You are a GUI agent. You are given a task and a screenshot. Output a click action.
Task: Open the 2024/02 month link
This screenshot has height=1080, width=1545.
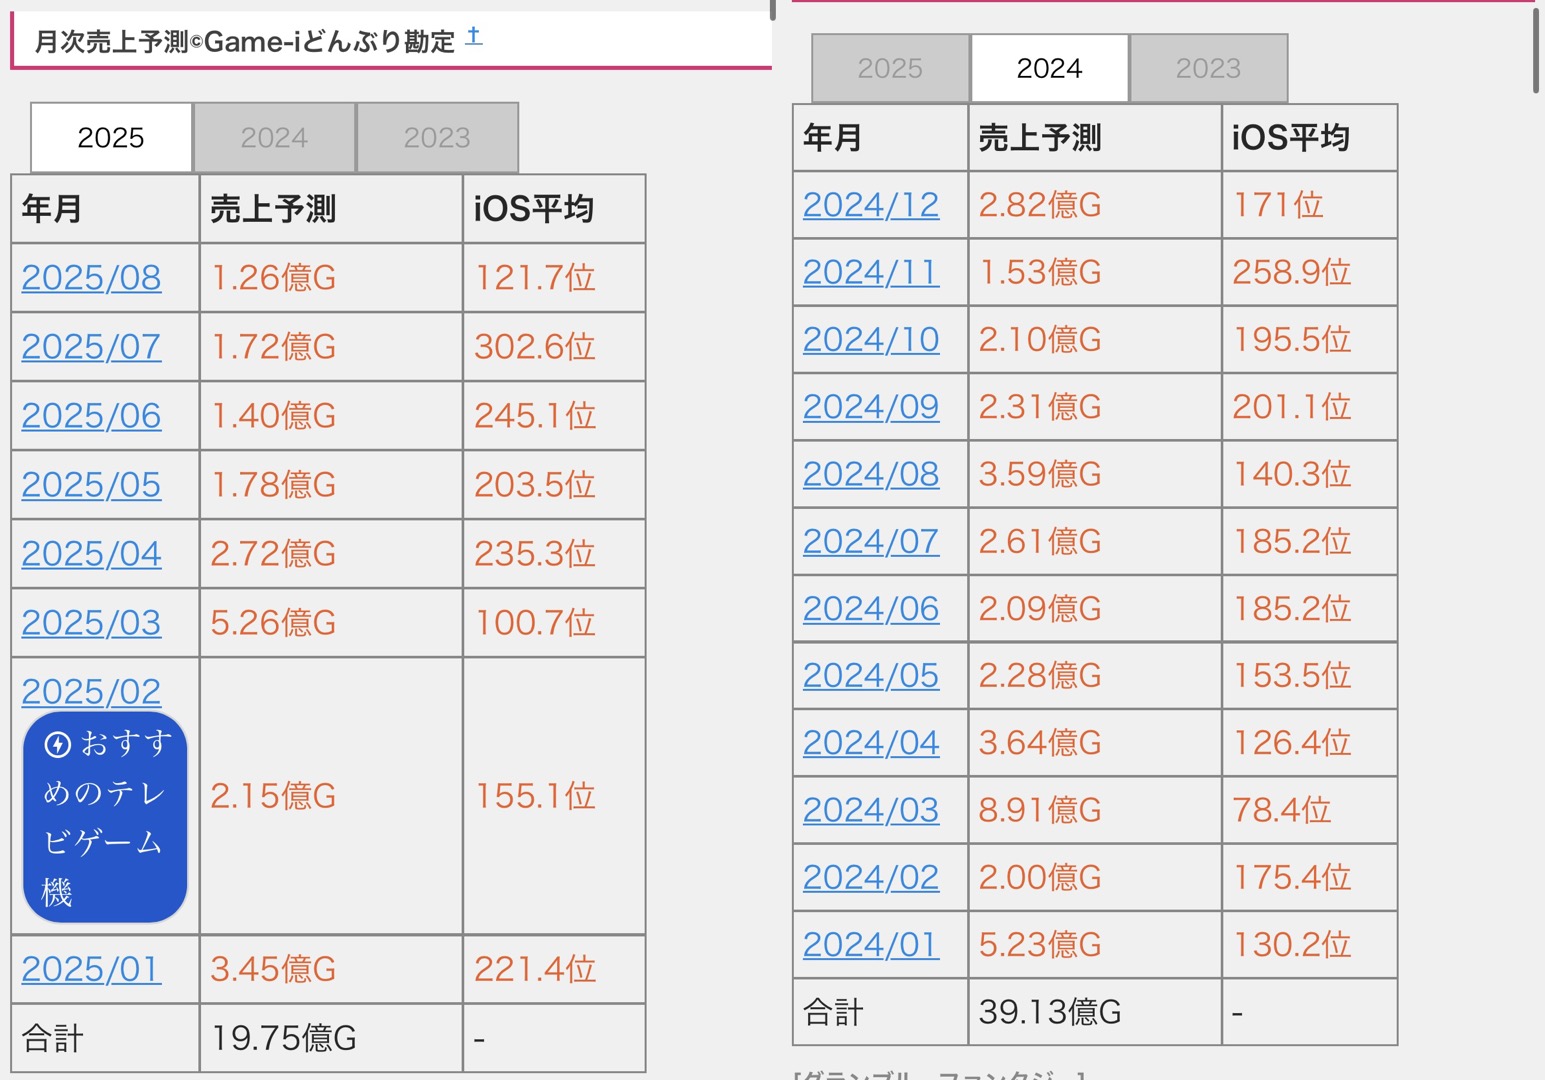tap(871, 877)
